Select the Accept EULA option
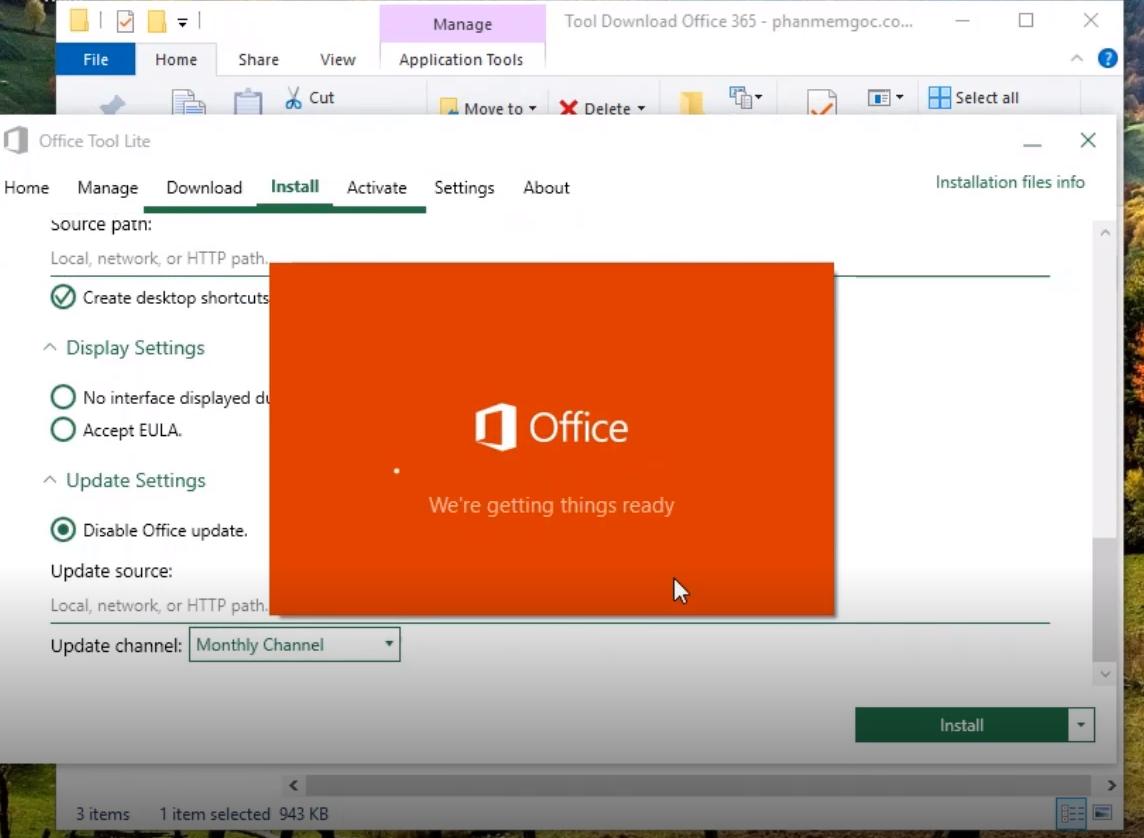Viewport: 1144px width, 838px height. pyautogui.click(x=63, y=430)
